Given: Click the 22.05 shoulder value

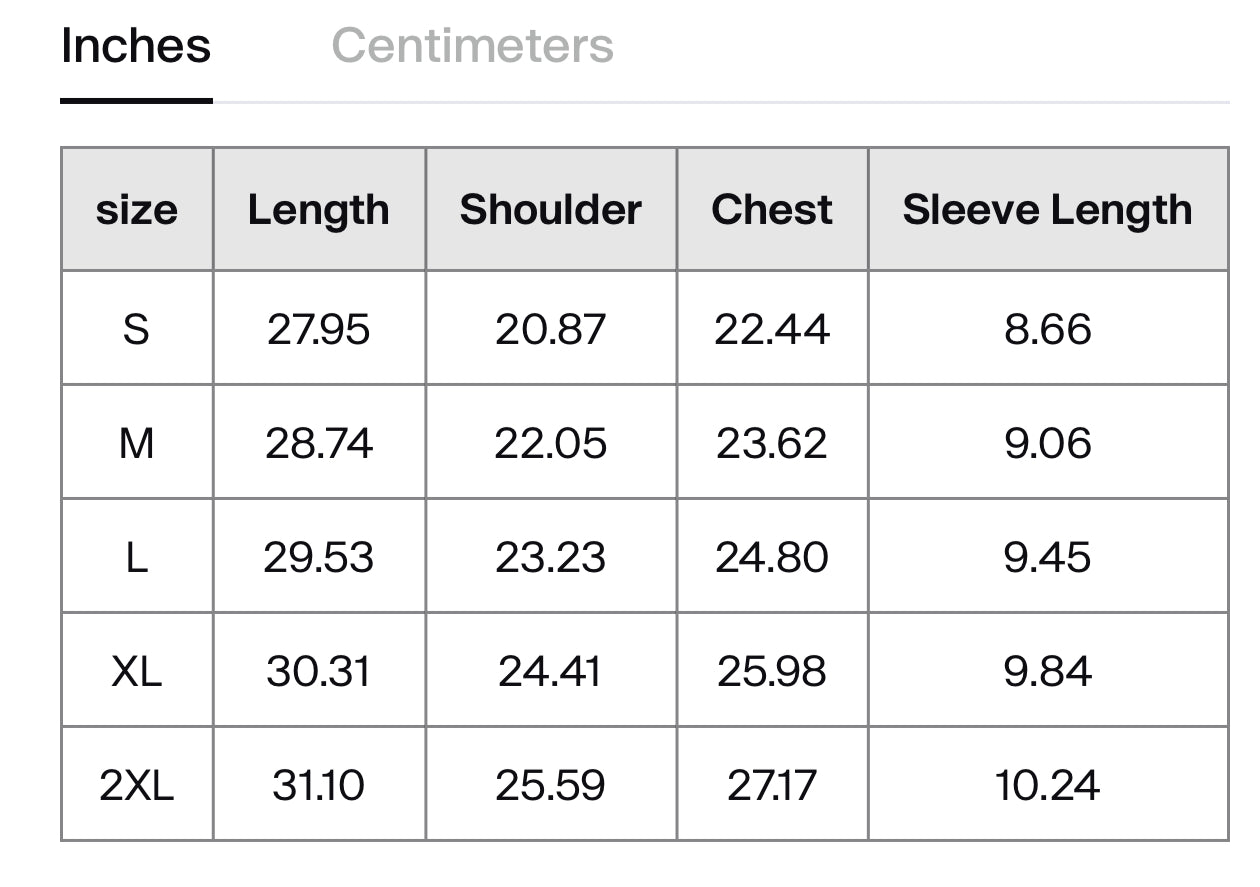Looking at the screenshot, I should tap(551, 443).
